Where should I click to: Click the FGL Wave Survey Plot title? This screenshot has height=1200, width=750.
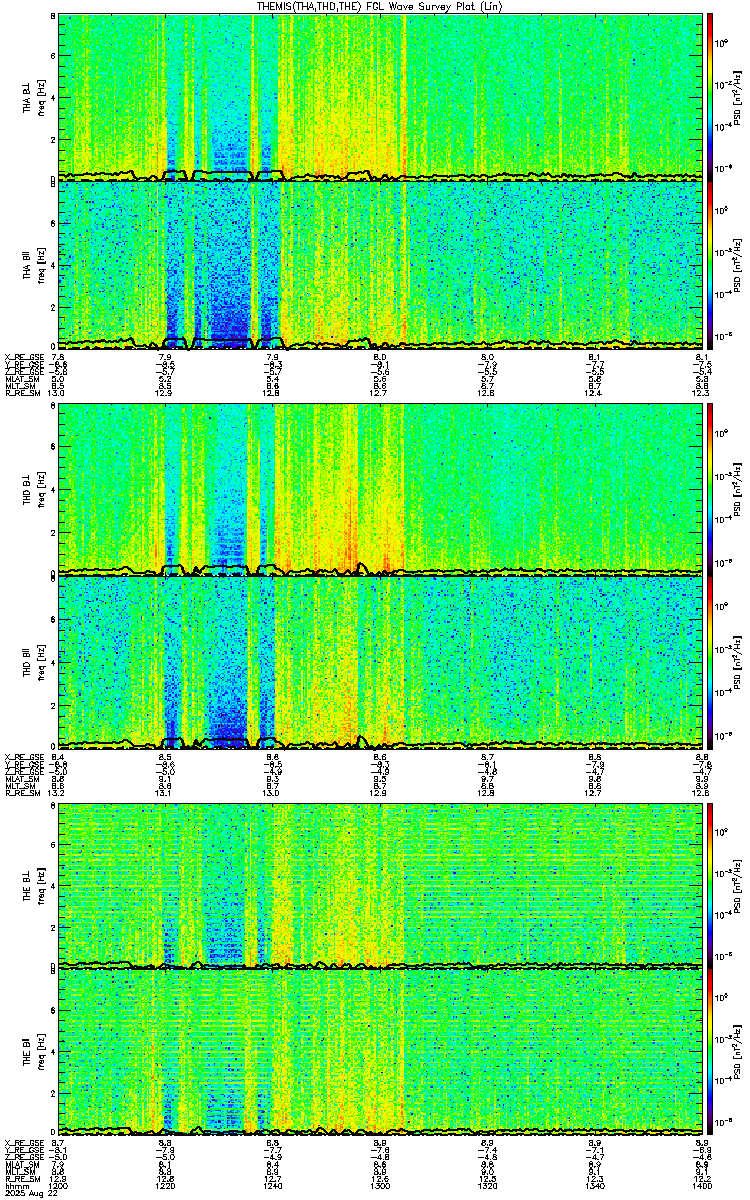pos(375,6)
